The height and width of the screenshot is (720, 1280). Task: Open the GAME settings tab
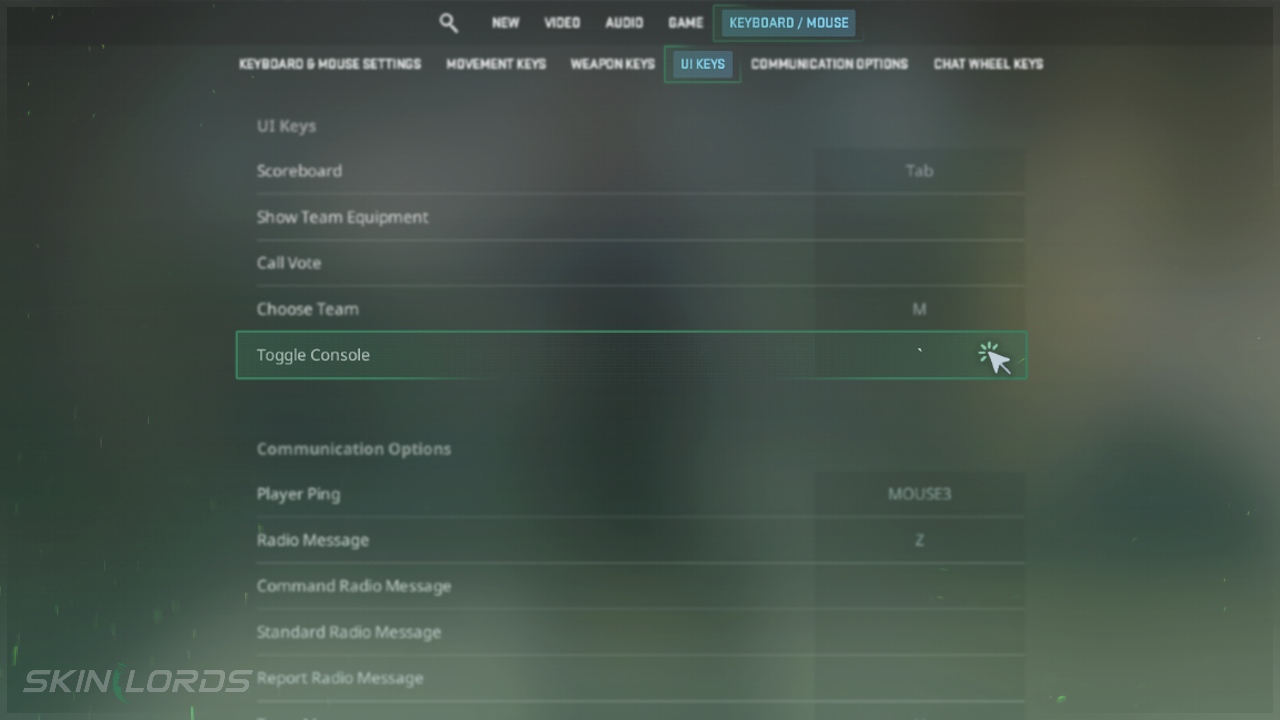686,23
